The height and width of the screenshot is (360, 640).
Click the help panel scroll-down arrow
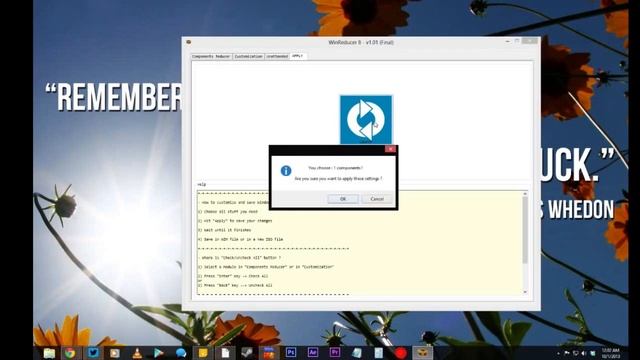tap(525, 292)
